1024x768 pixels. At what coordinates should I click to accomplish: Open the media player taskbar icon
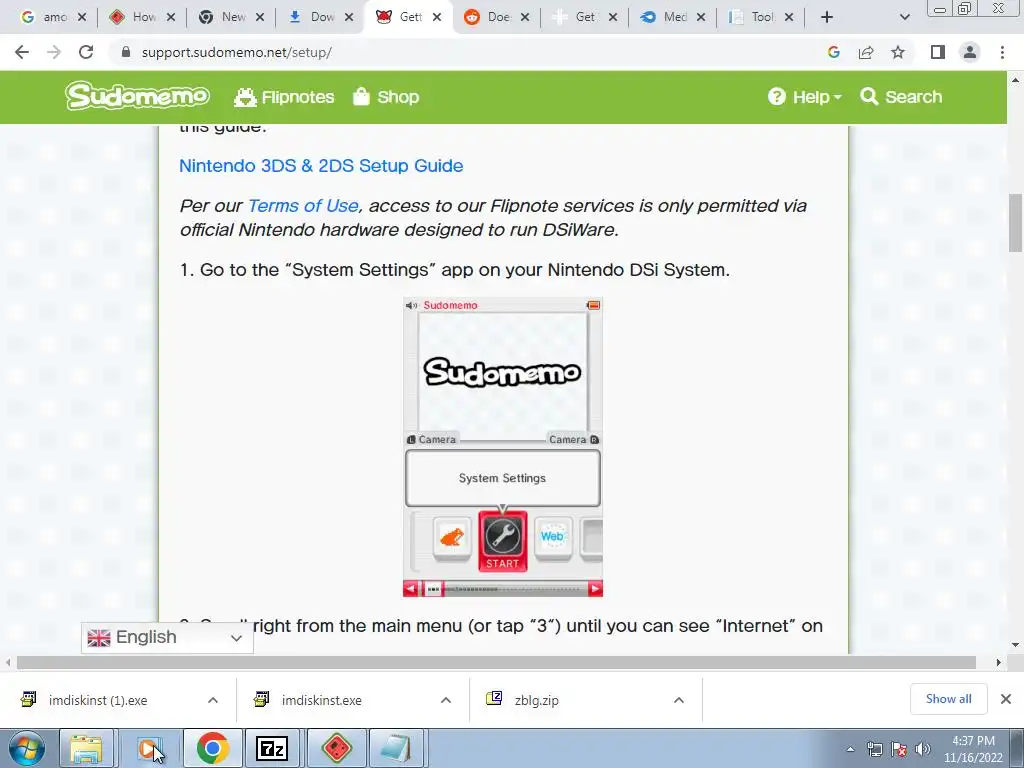150,748
